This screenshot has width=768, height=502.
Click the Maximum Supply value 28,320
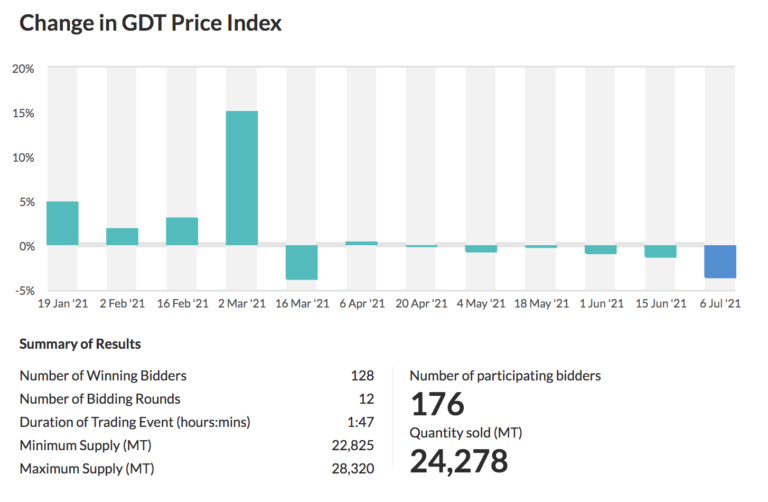pyautogui.click(x=353, y=468)
